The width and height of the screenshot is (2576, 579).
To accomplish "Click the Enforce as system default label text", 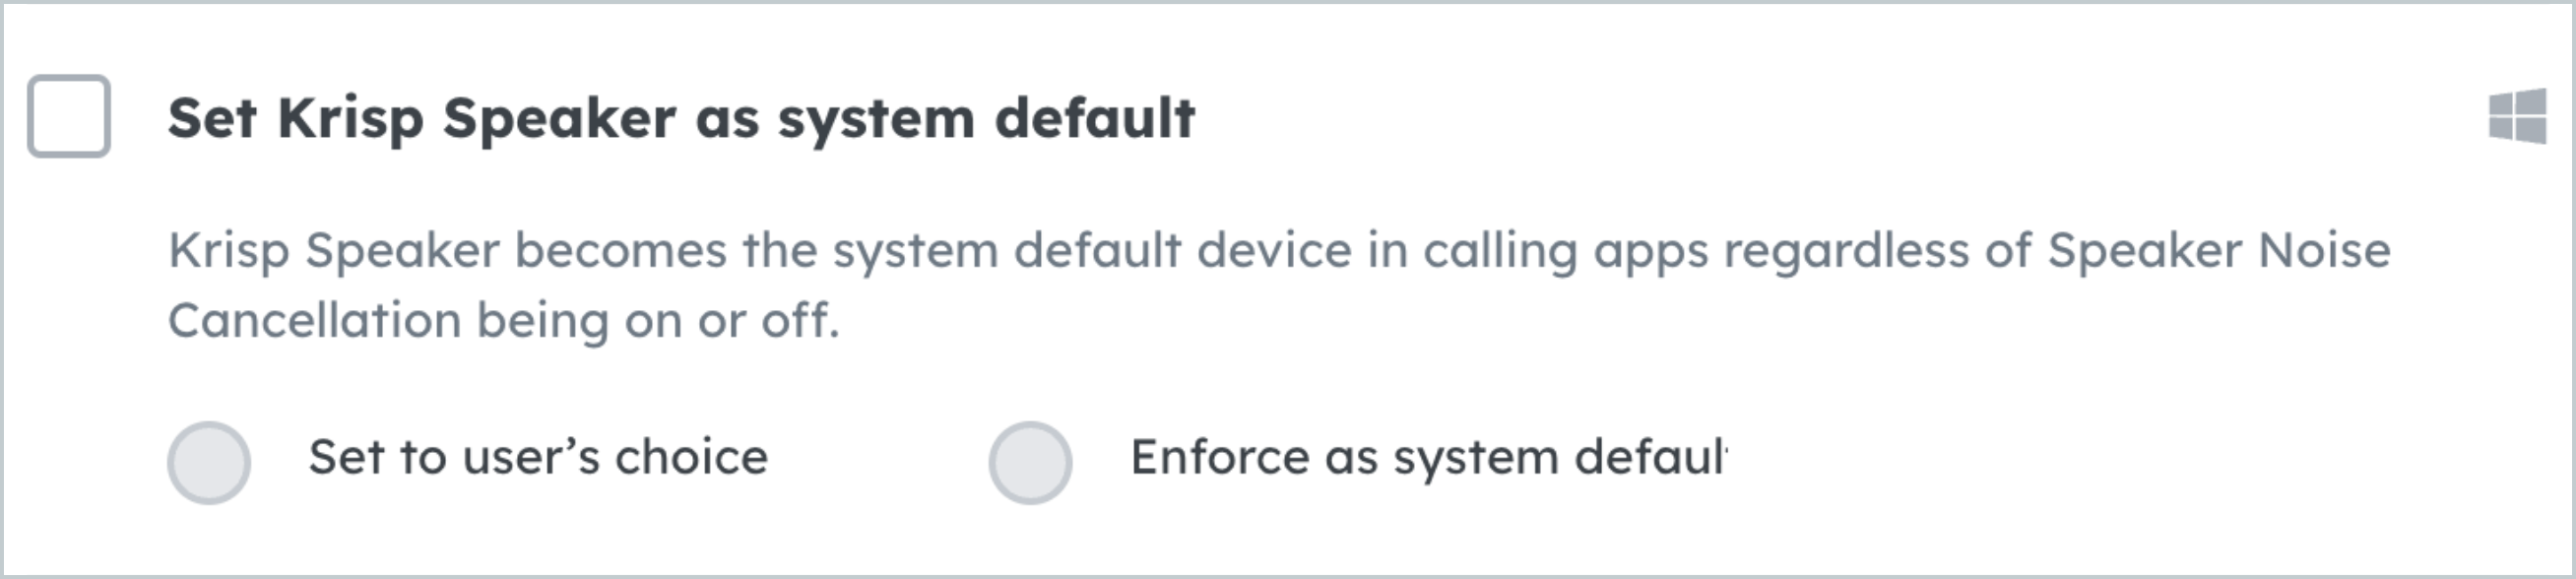I will pos(1428,458).
